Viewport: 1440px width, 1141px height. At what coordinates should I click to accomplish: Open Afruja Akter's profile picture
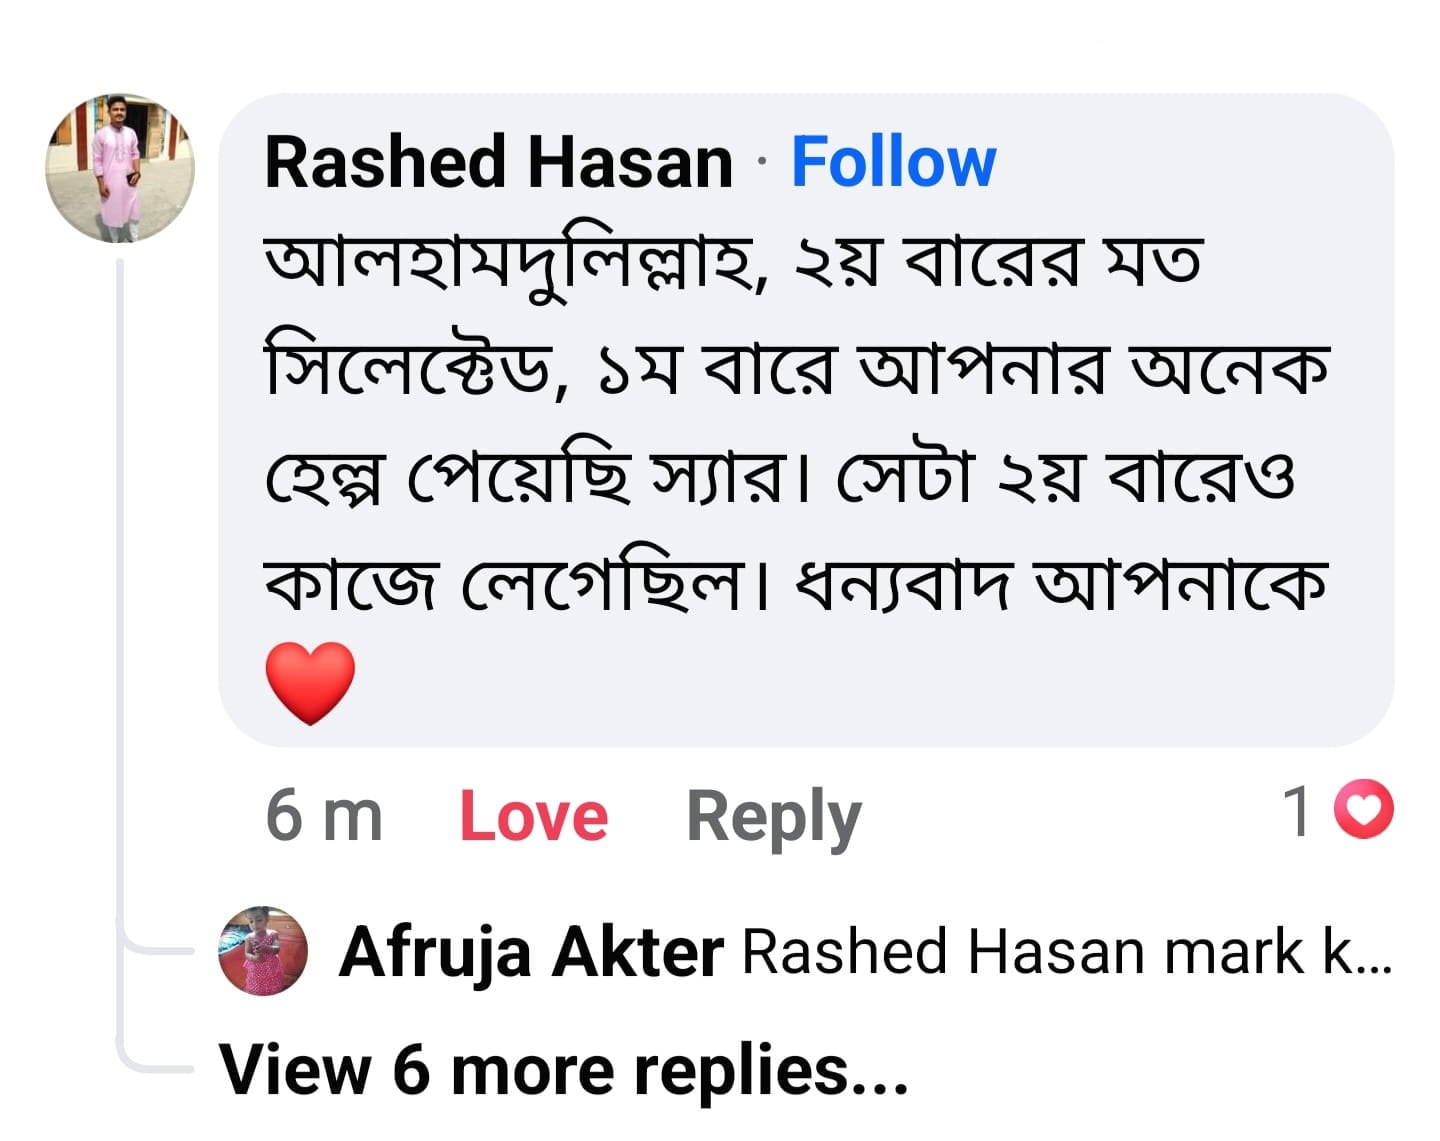pos(263,951)
